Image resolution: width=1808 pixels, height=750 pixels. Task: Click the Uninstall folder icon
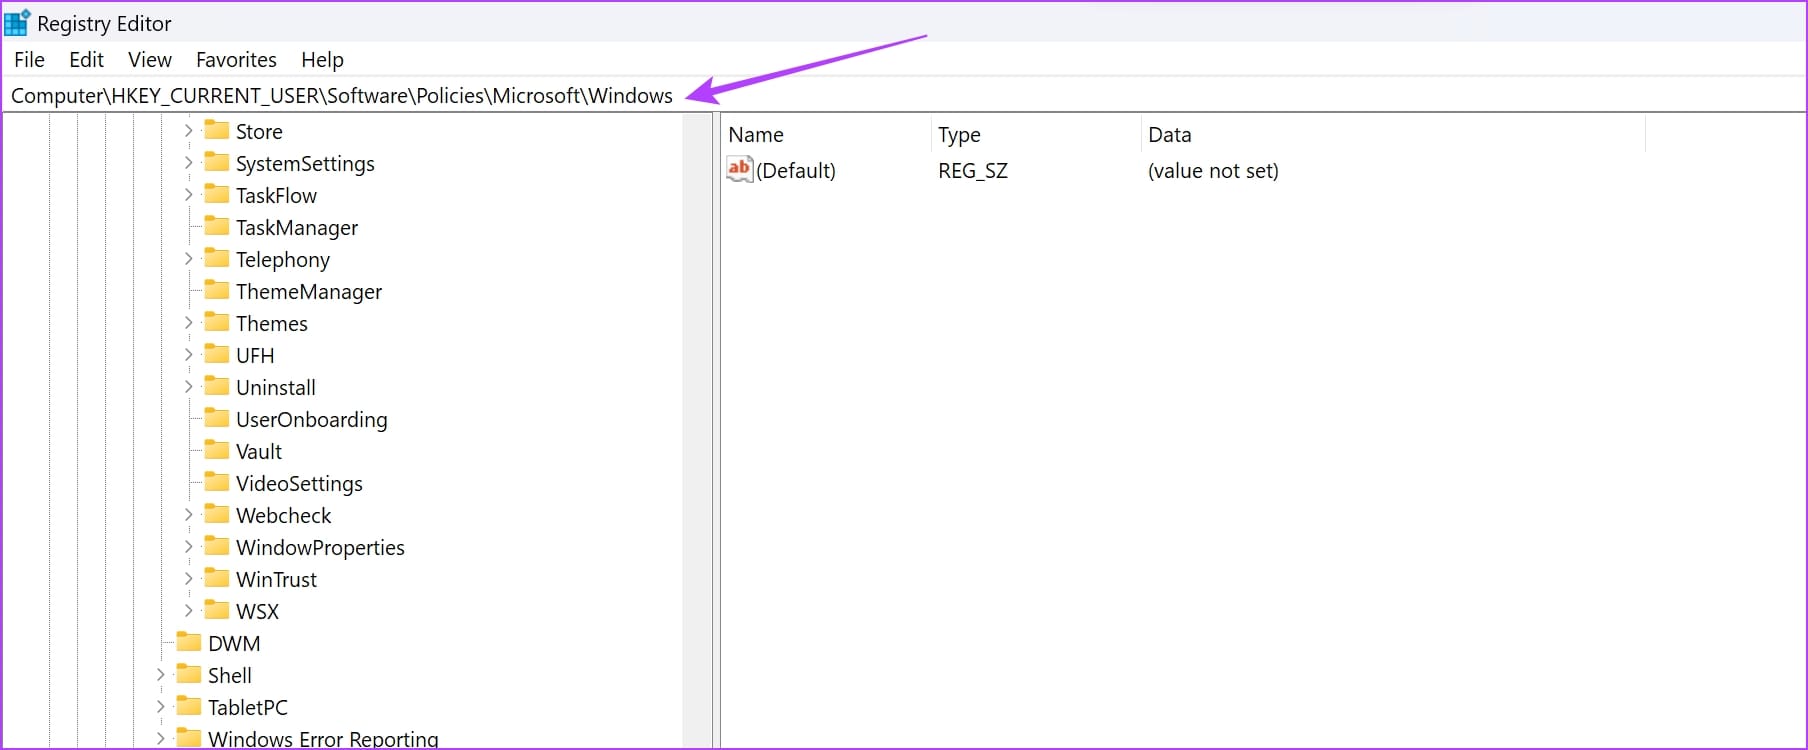pyautogui.click(x=217, y=386)
